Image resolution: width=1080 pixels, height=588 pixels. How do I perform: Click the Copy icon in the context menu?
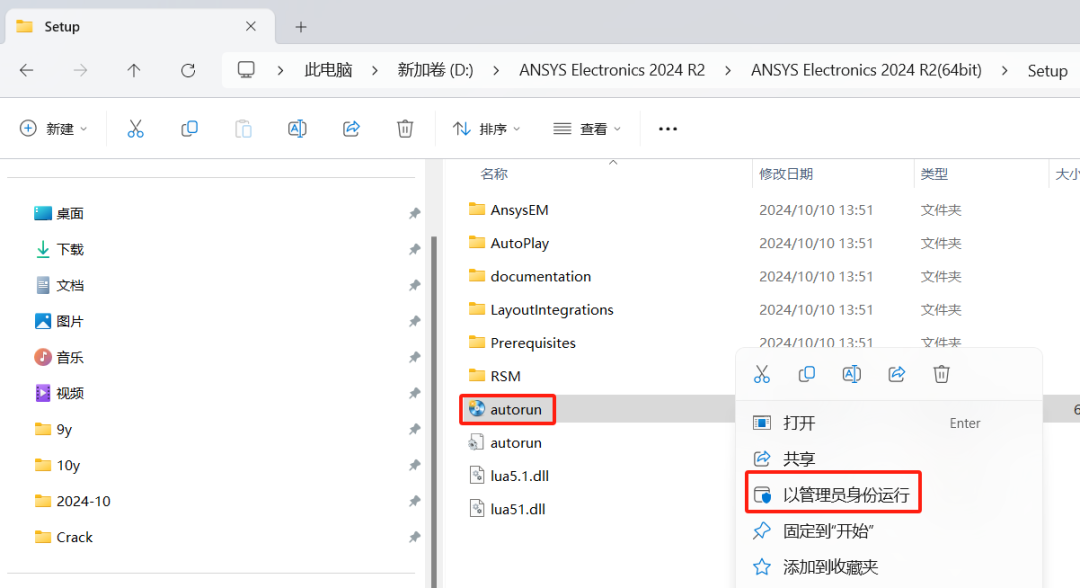[x=807, y=374]
